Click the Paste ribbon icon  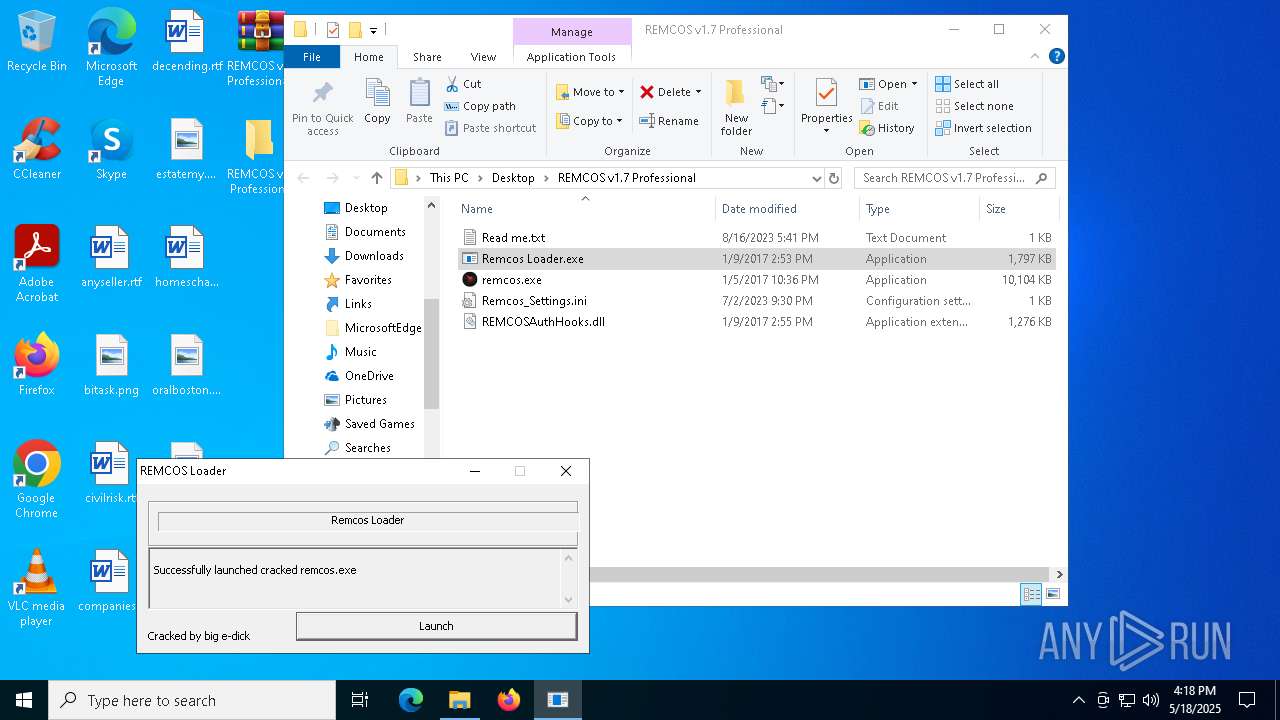tap(419, 101)
